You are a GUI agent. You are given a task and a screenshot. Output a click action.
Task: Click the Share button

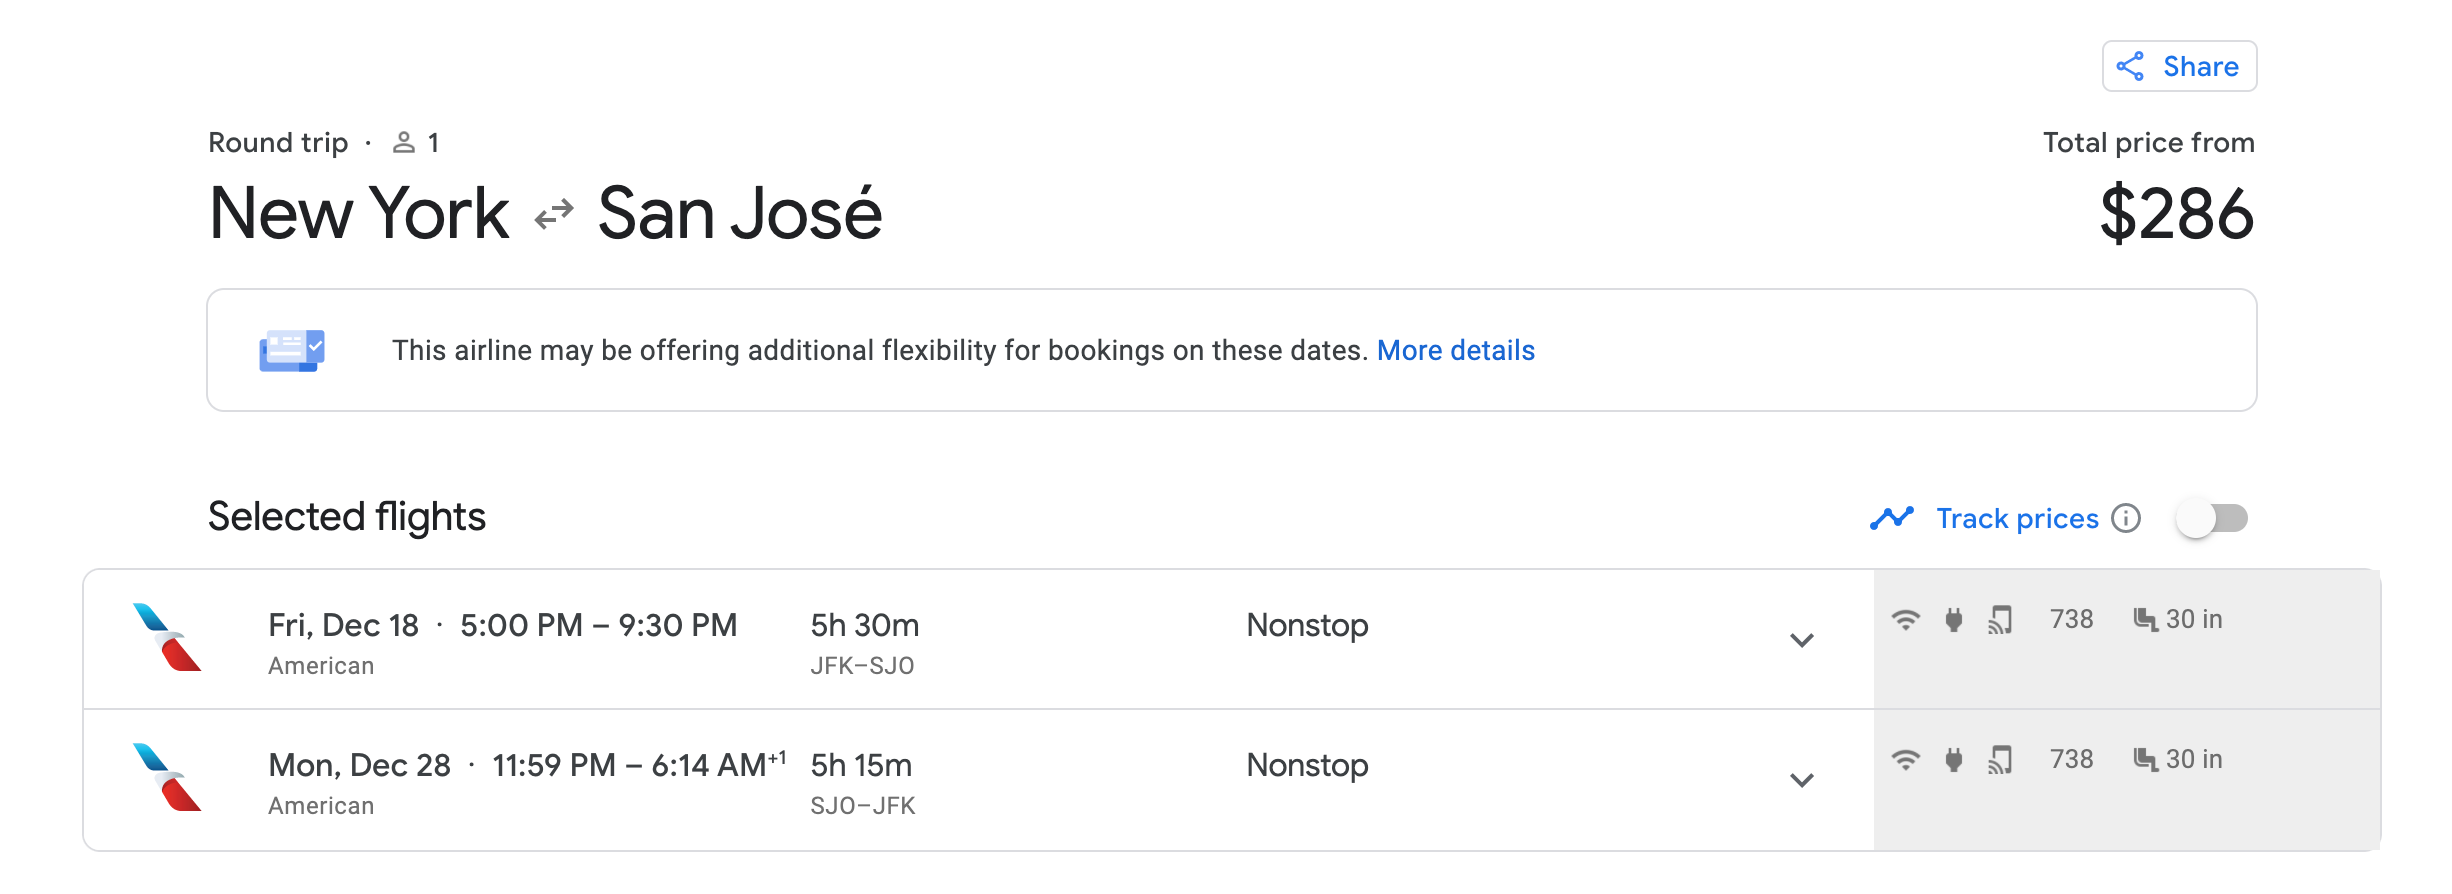tap(2179, 67)
